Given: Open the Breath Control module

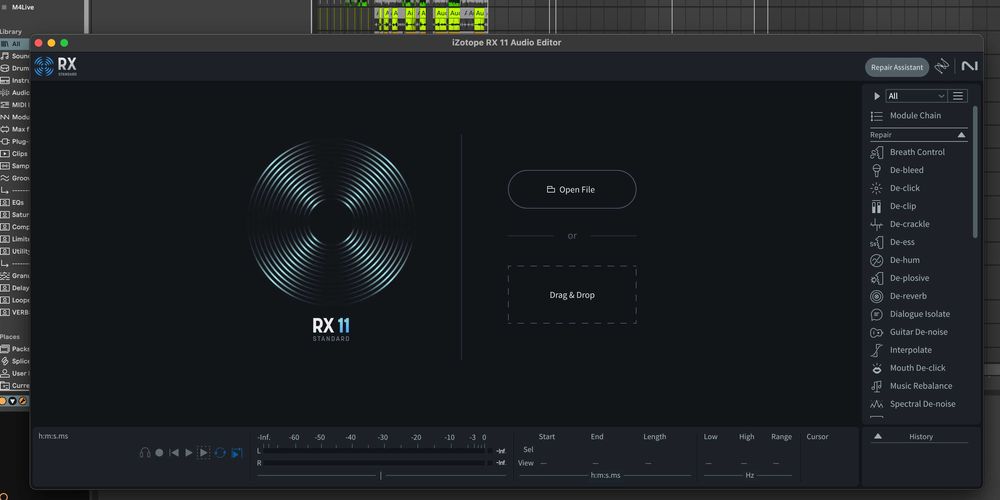Looking at the screenshot, I should (x=916, y=152).
